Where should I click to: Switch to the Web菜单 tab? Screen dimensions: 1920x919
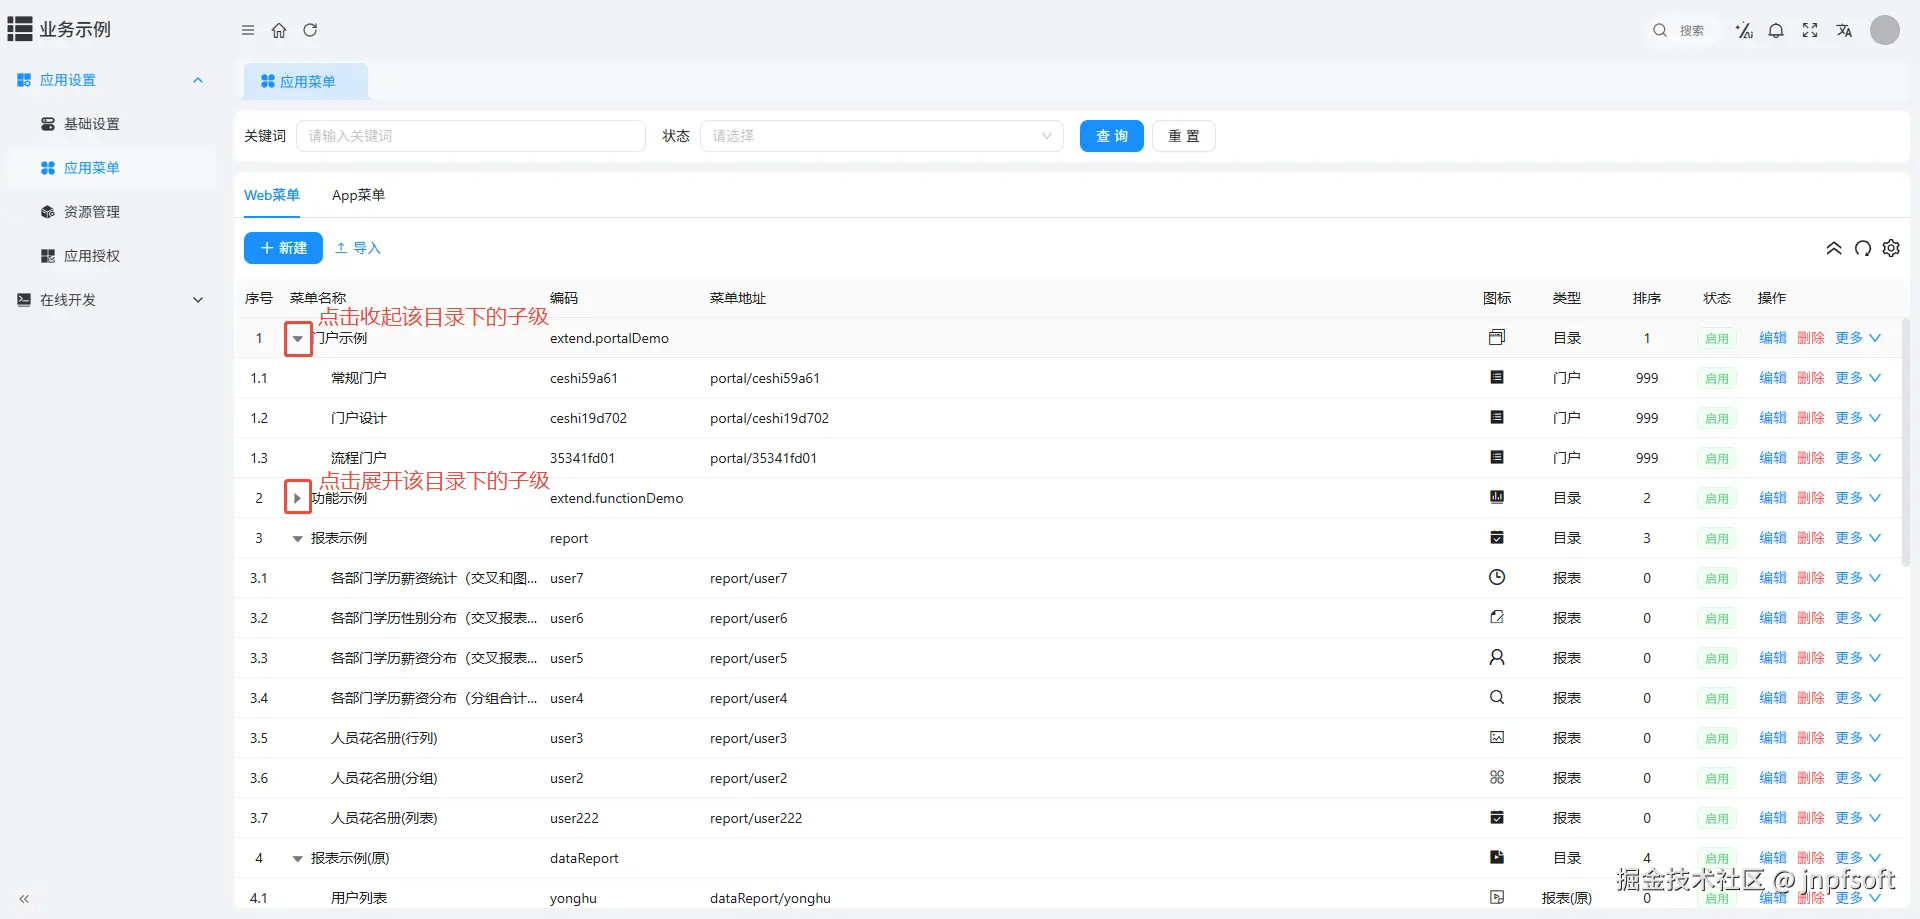(x=272, y=195)
